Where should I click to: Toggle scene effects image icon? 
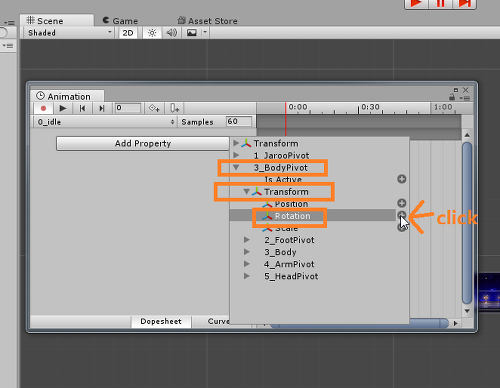192,33
